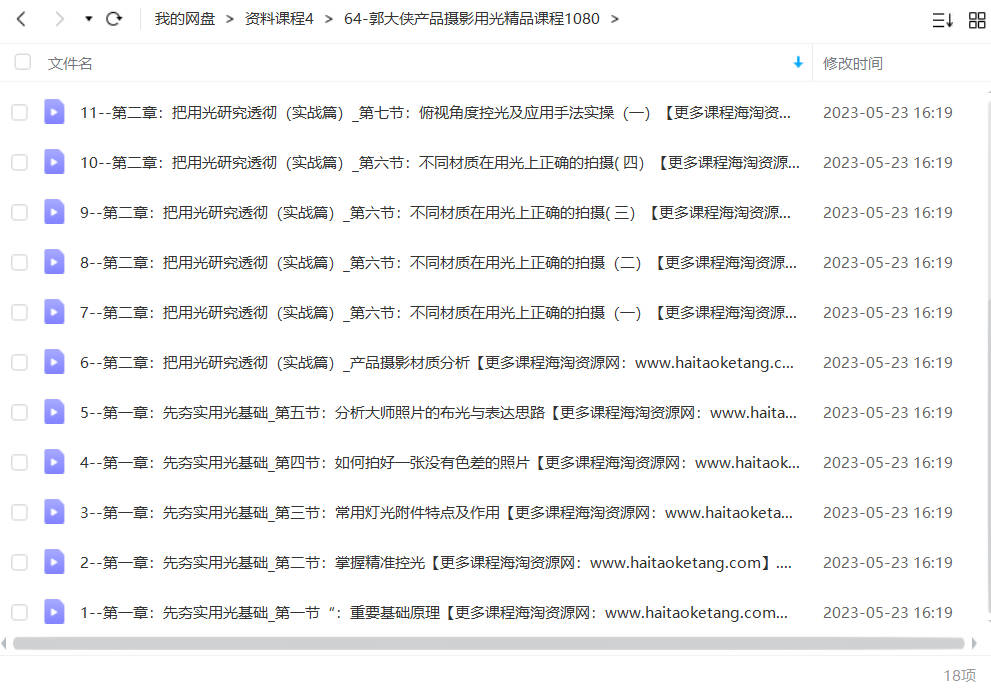
Task: Select file name 8--第二章 第六节 拍摄(二)
Action: click(x=438, y=262)
